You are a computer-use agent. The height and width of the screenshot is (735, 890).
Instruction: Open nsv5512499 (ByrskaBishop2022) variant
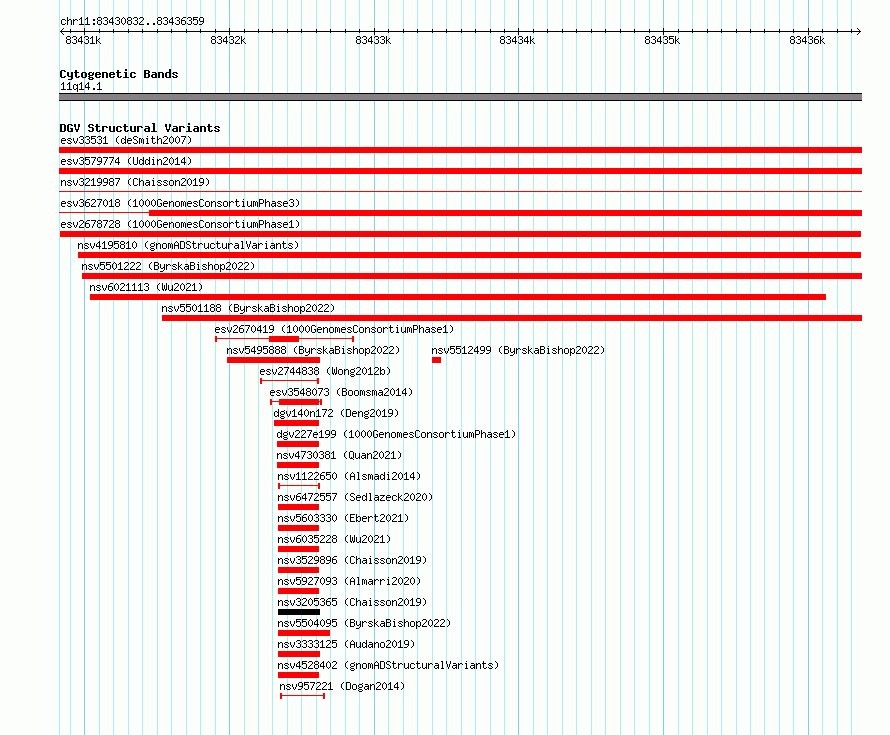tap(518, 350)
